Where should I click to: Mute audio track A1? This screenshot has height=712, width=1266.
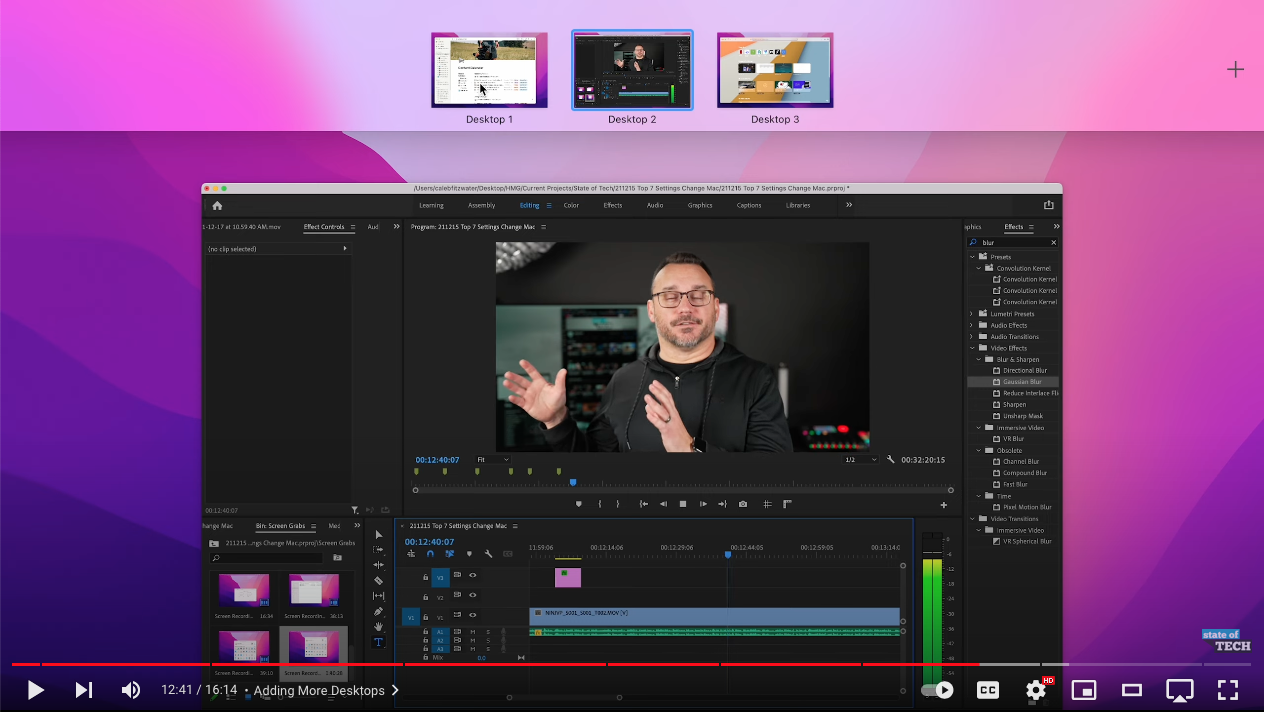tap(473, 632)
